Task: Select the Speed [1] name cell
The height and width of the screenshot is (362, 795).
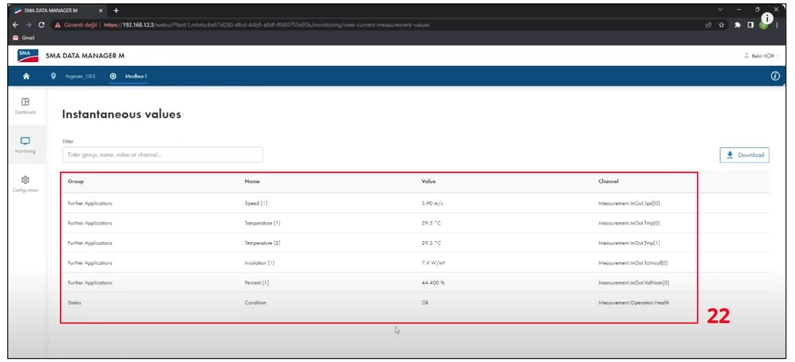Action: [x=256, y=203]
